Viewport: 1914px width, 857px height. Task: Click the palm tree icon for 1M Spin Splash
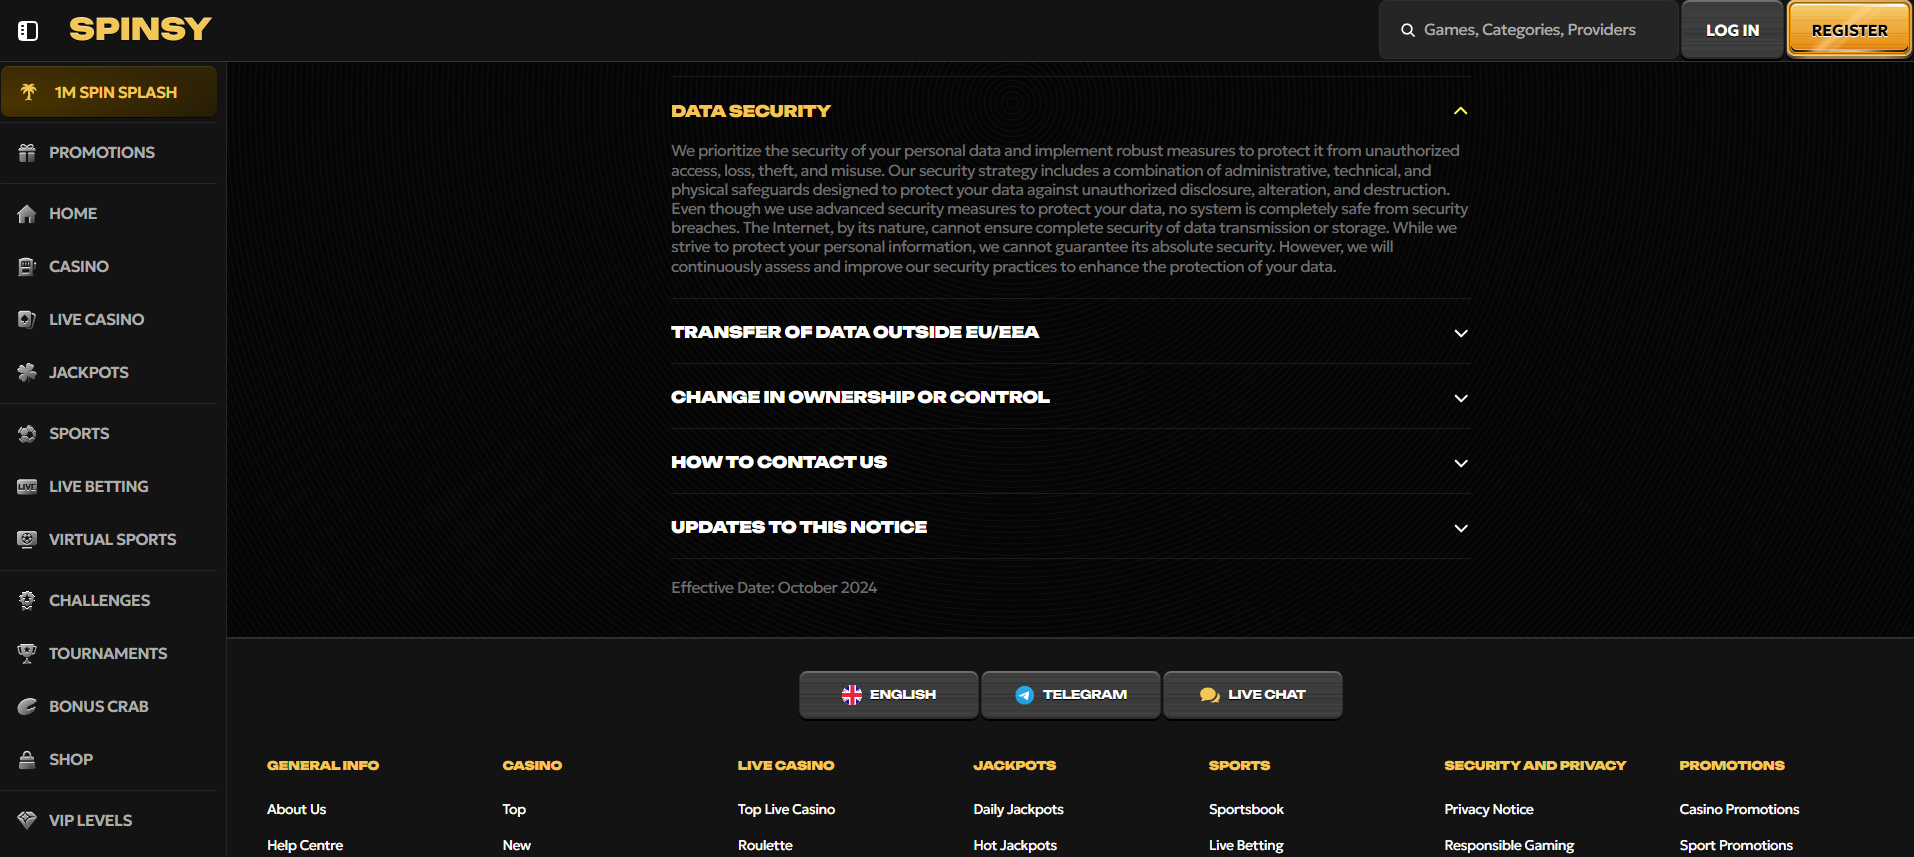coord(28,92)
